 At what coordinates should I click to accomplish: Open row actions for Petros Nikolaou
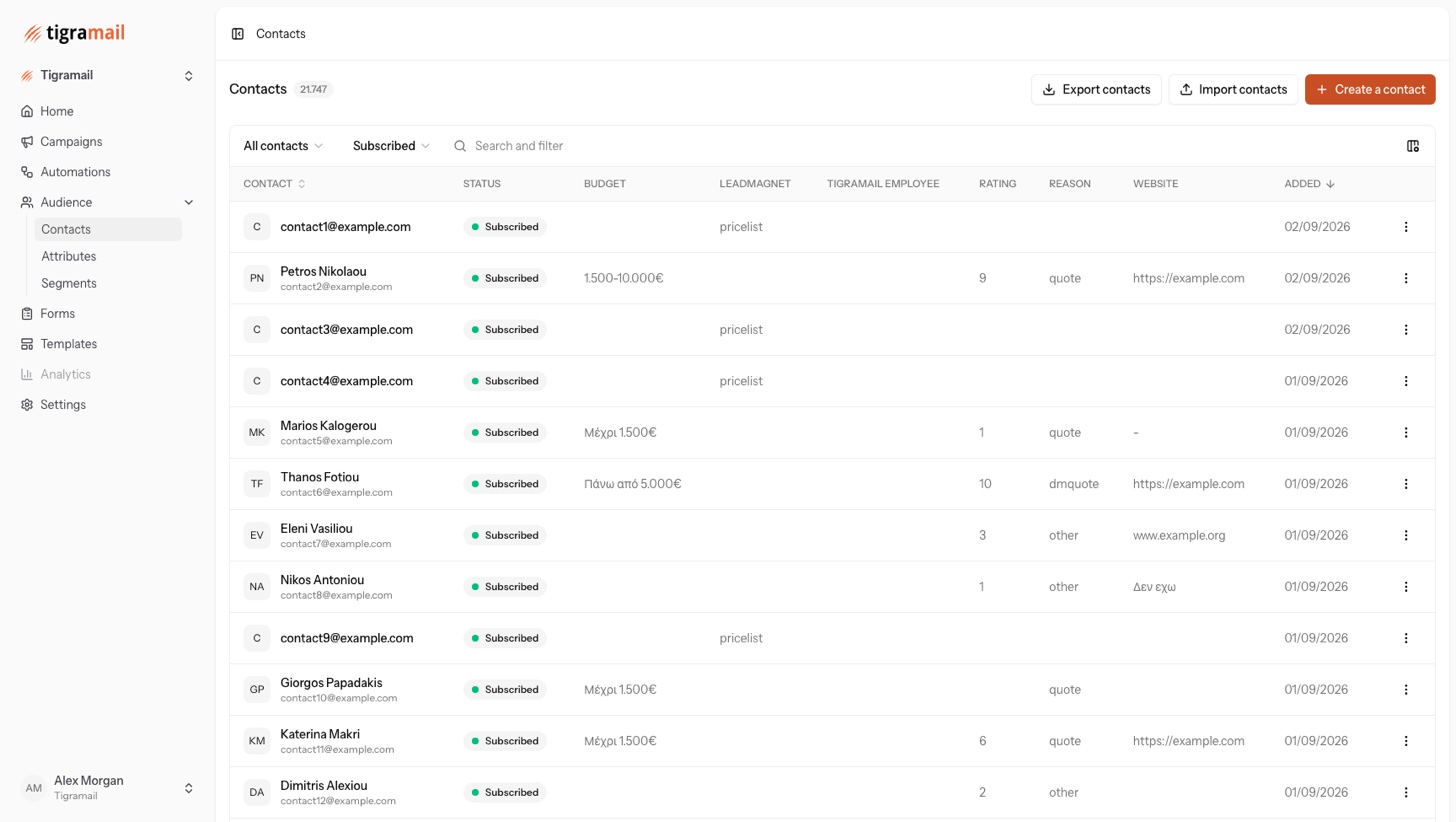(1406, 278)
